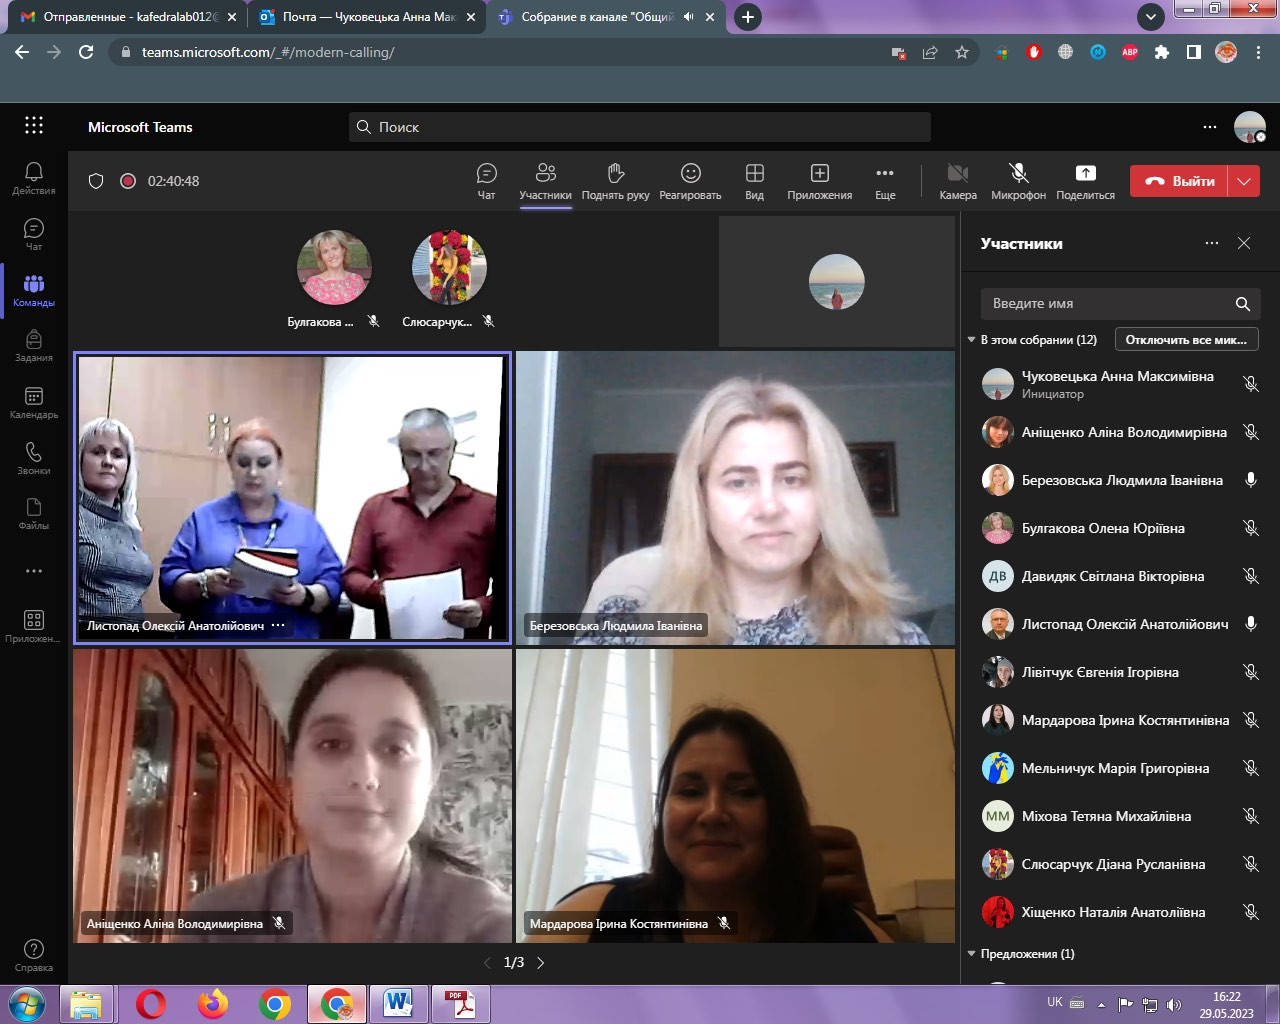1280x1024 pixels.
Task: Toggle the Участники participants panel
Action: click(x=545, y=181)
